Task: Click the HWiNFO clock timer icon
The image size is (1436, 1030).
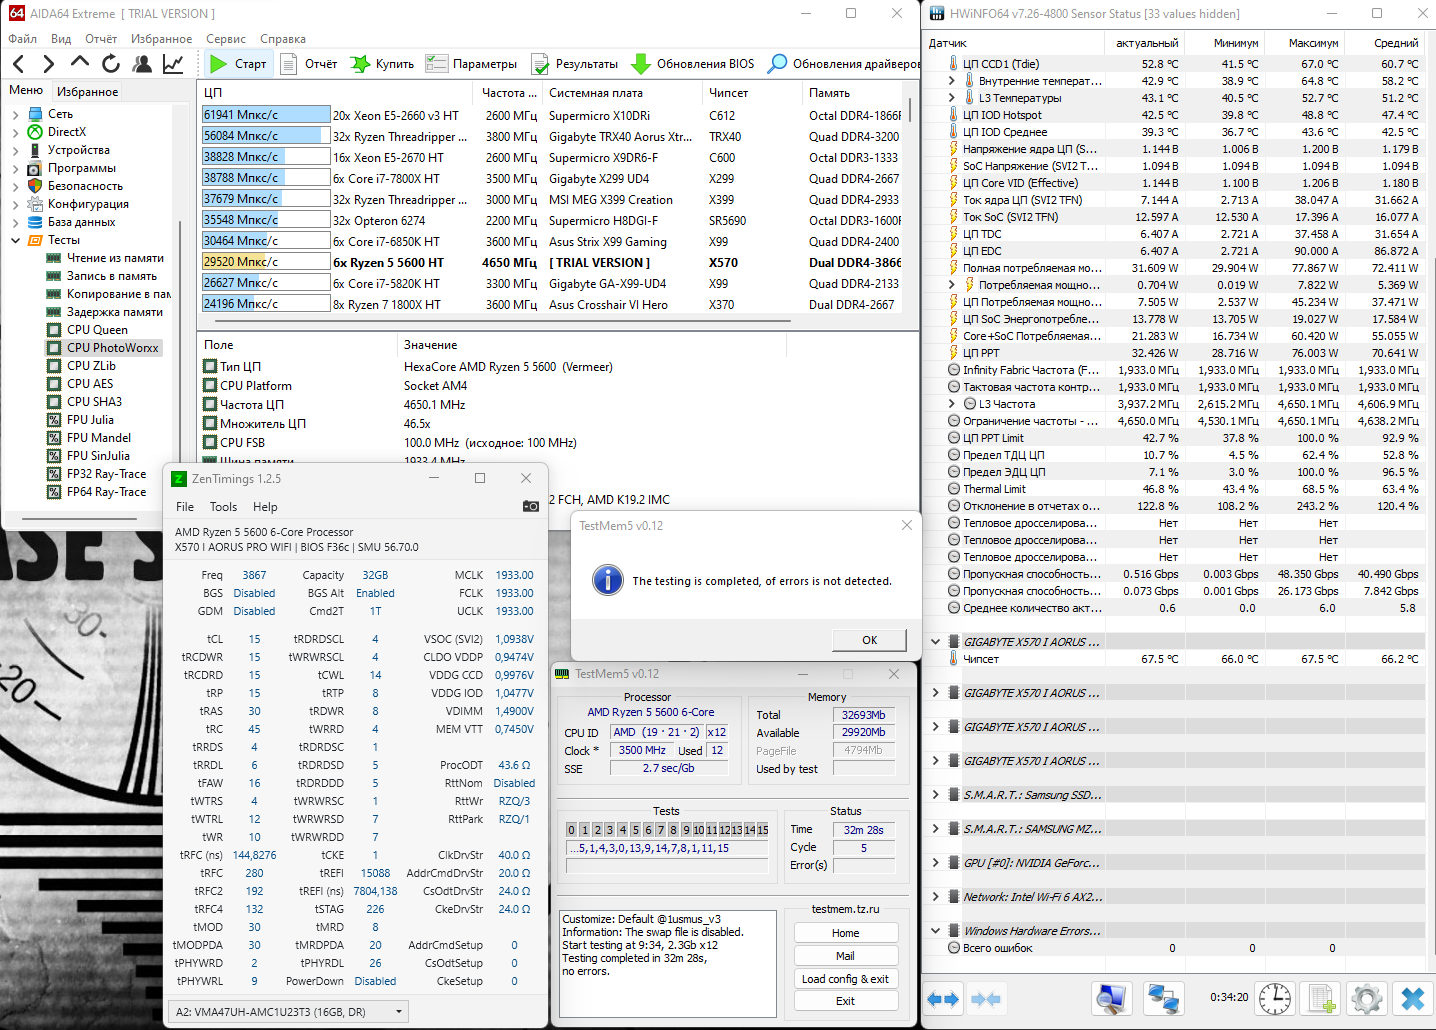Action: (1275, 998)
